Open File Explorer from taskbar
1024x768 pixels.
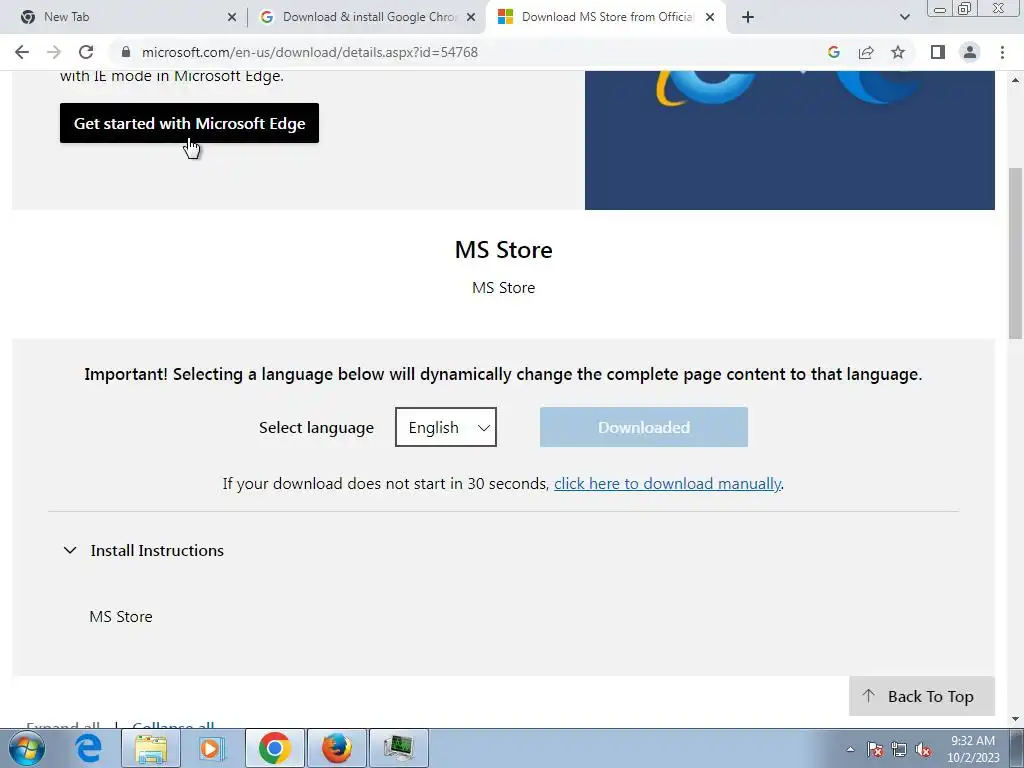click(151, 748)
